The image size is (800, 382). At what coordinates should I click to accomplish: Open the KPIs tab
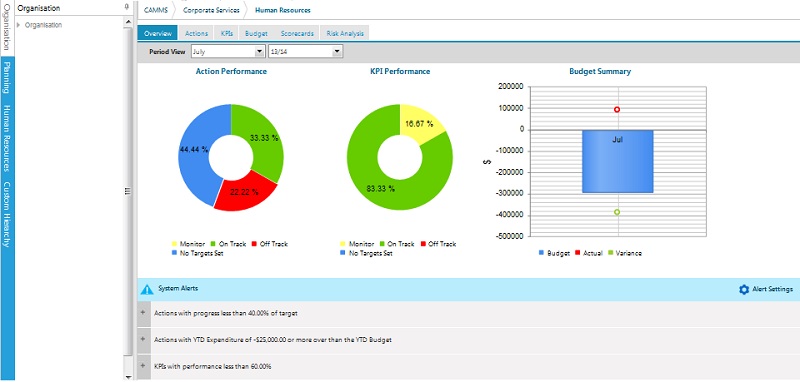tap(227, 33)
